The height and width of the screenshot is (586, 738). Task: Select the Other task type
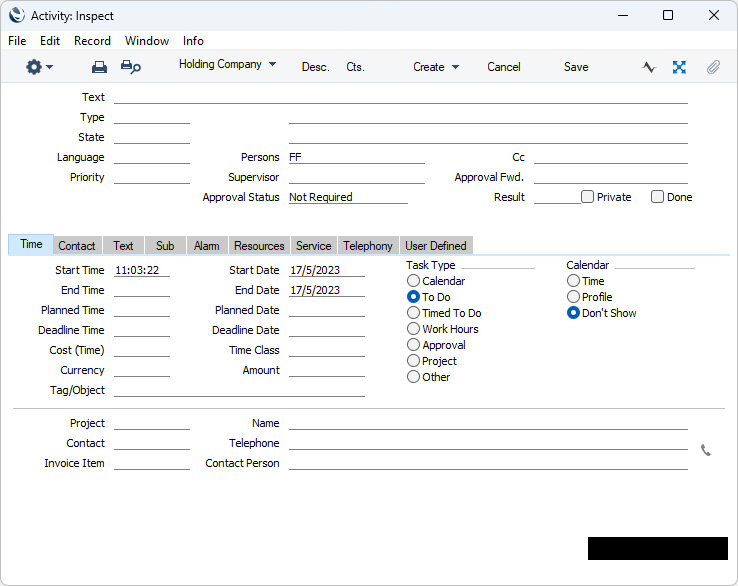pos(413,377)
